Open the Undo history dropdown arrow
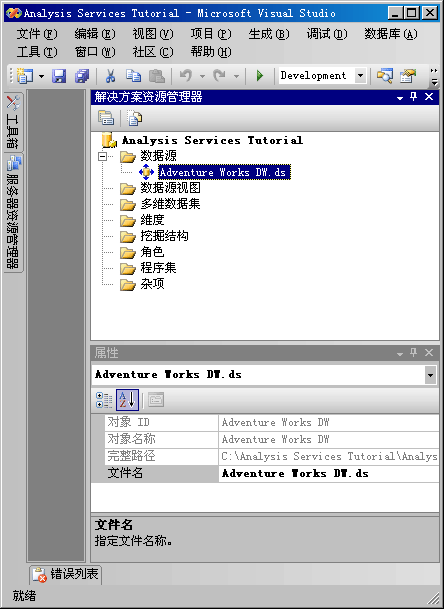Viewport: 444px width, 609px height. click(x=202, y=76)
